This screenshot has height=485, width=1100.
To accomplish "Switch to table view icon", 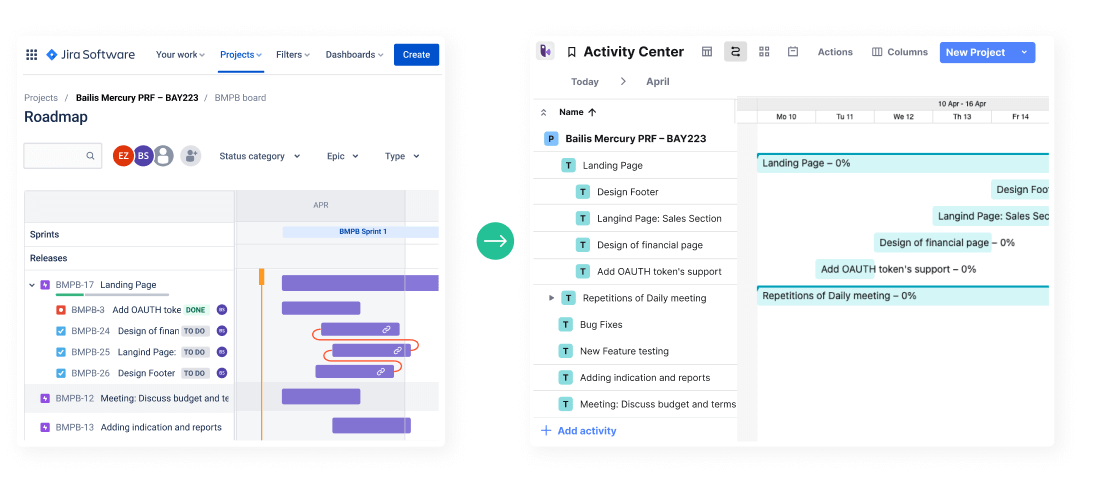I will [x=707, y=51].
